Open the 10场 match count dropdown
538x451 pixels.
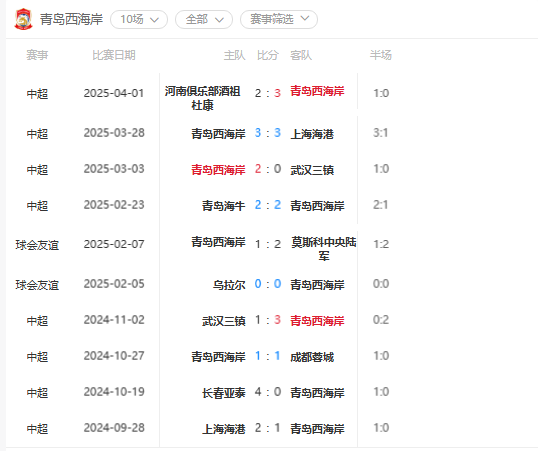click(139, 19)
